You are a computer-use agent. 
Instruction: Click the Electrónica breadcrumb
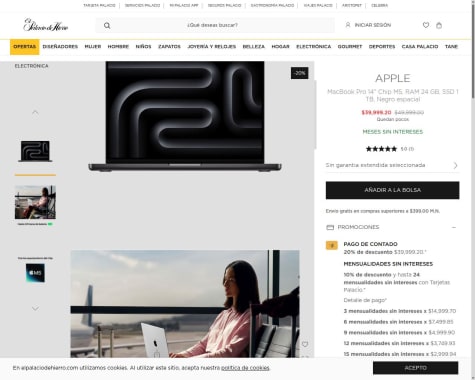(x=31, y=66)
